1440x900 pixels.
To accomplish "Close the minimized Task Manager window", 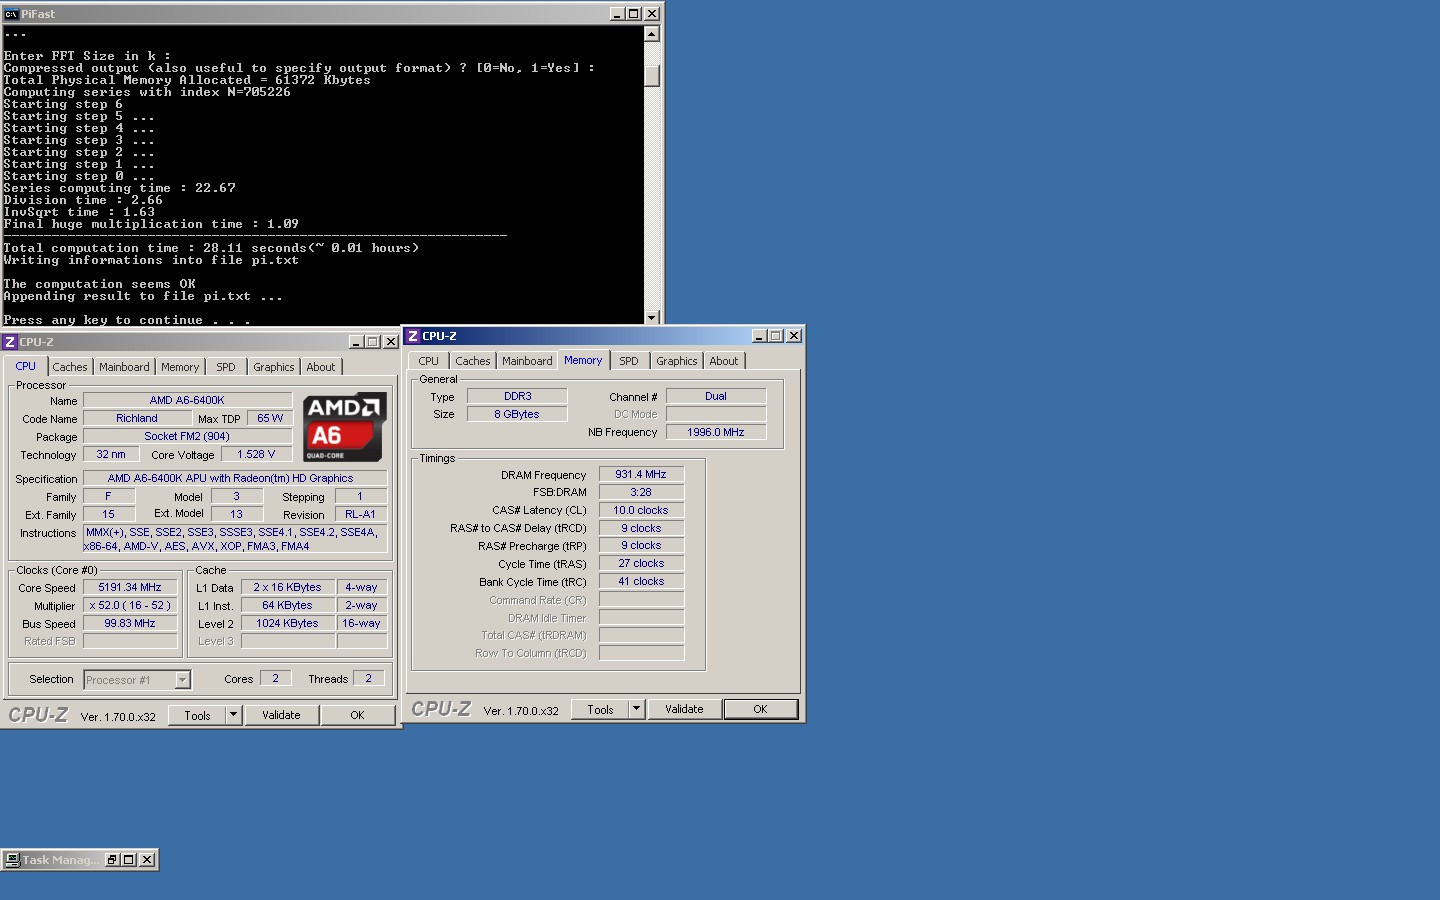I will click(147, 860).
